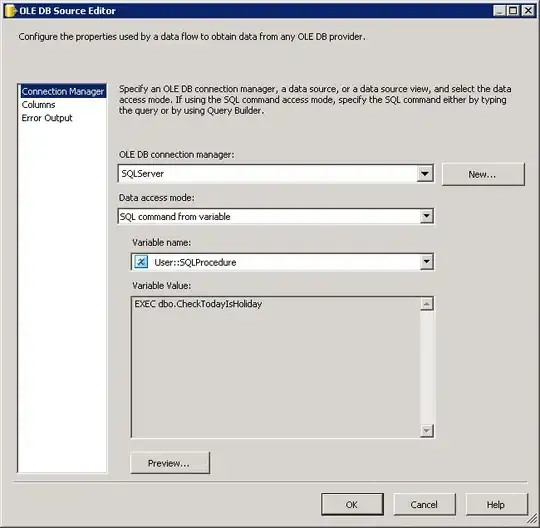Click the Cancel button
540x528 pixels.
(x=424, y=505)
